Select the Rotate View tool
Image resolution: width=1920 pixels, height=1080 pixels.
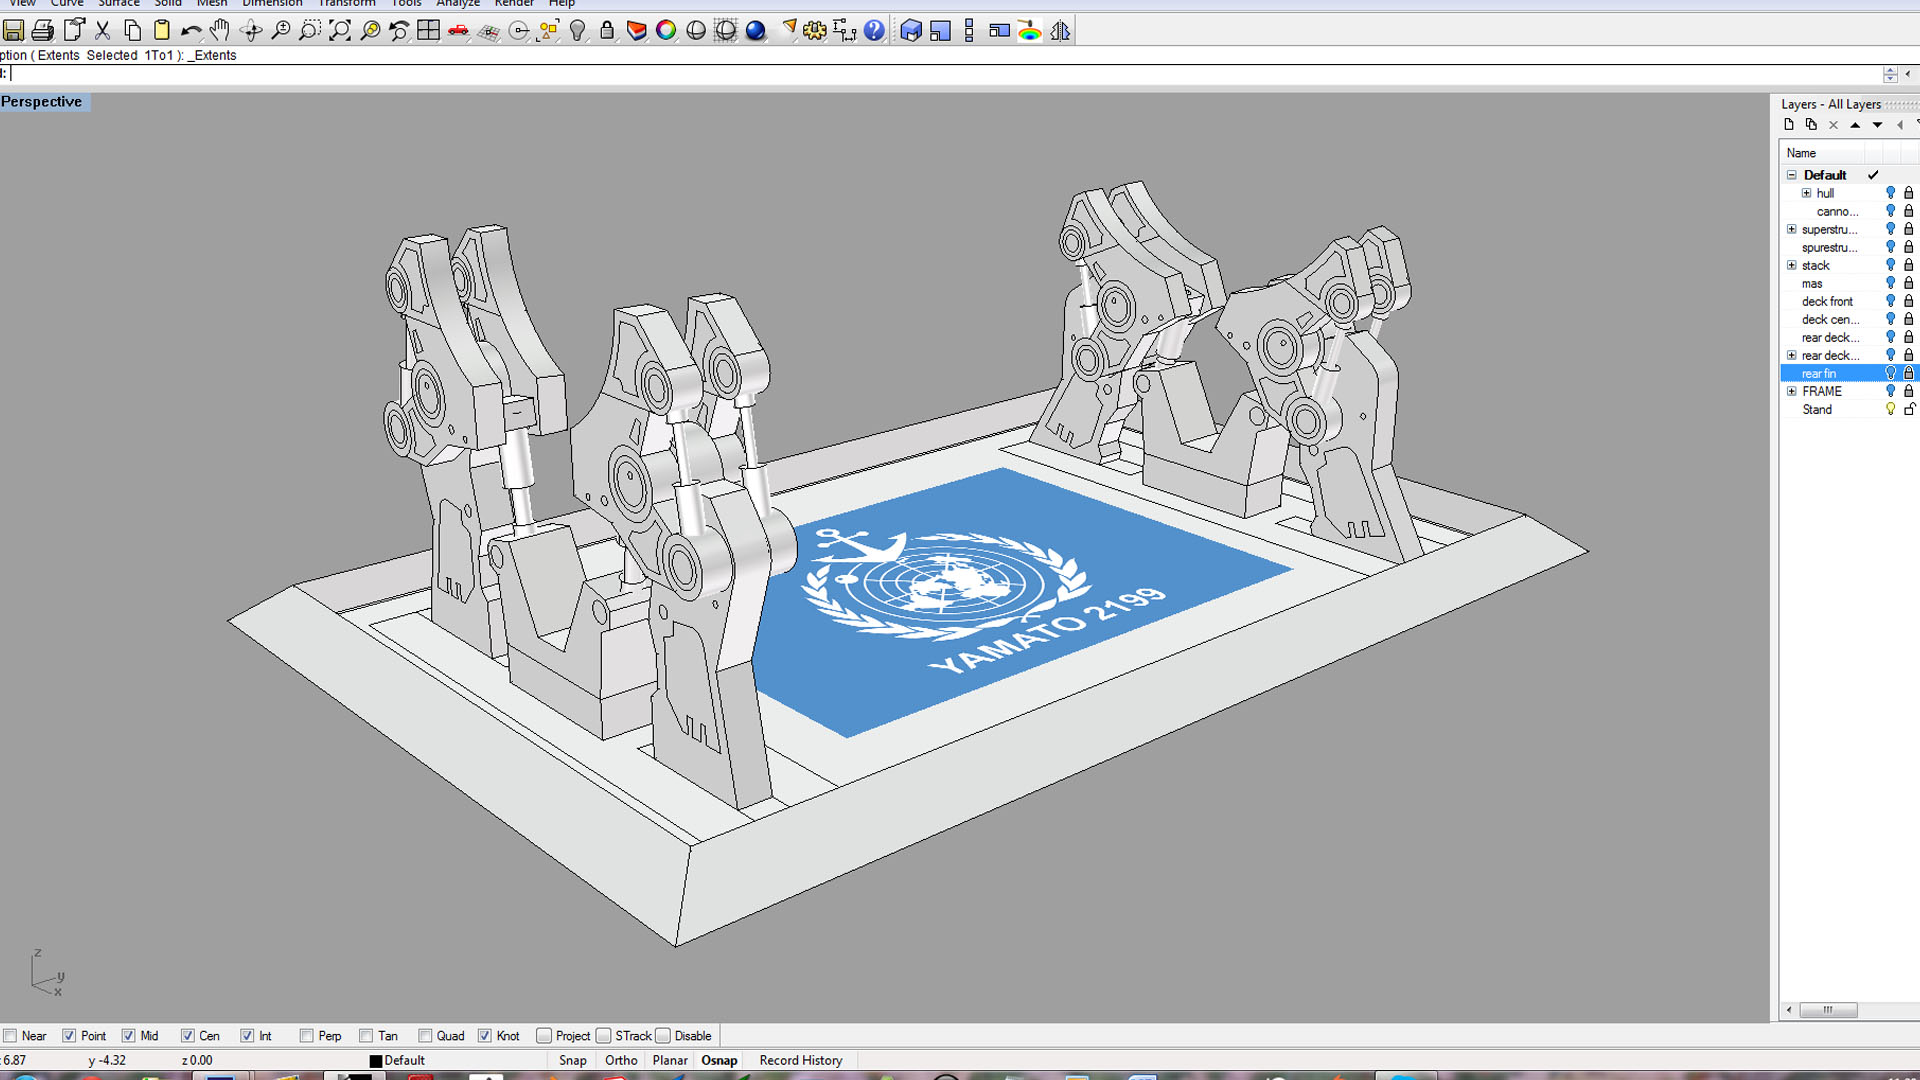pyautogui.click(x=251, y=31)
